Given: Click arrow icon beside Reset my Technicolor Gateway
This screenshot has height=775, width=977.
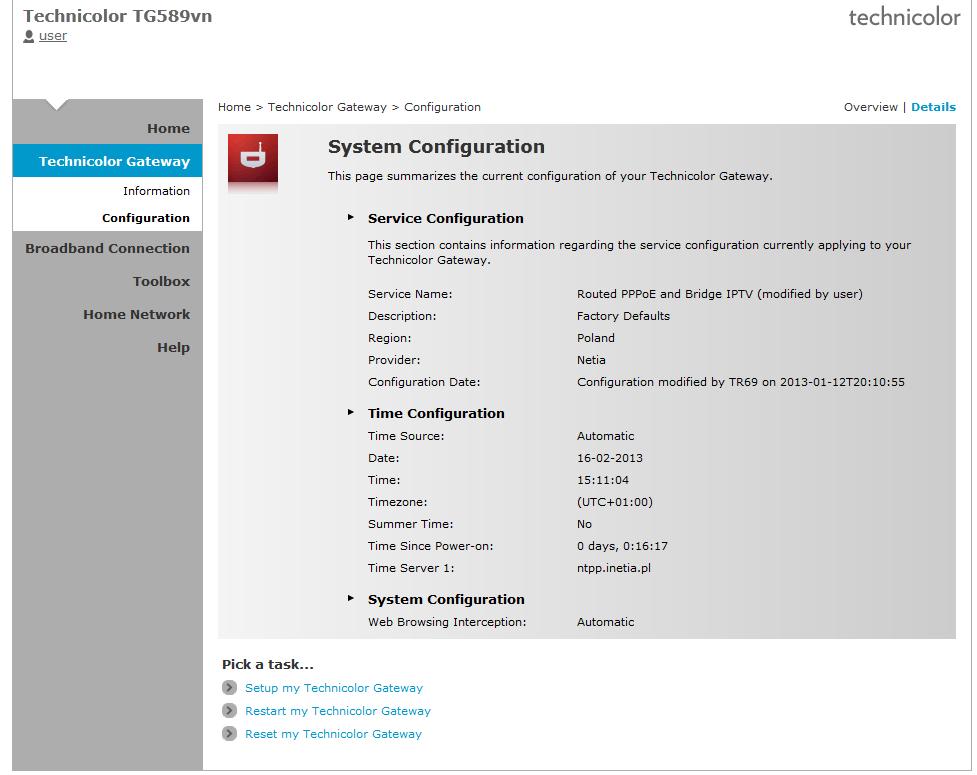Looking at the screenshot, I should (x=229, y=734).
